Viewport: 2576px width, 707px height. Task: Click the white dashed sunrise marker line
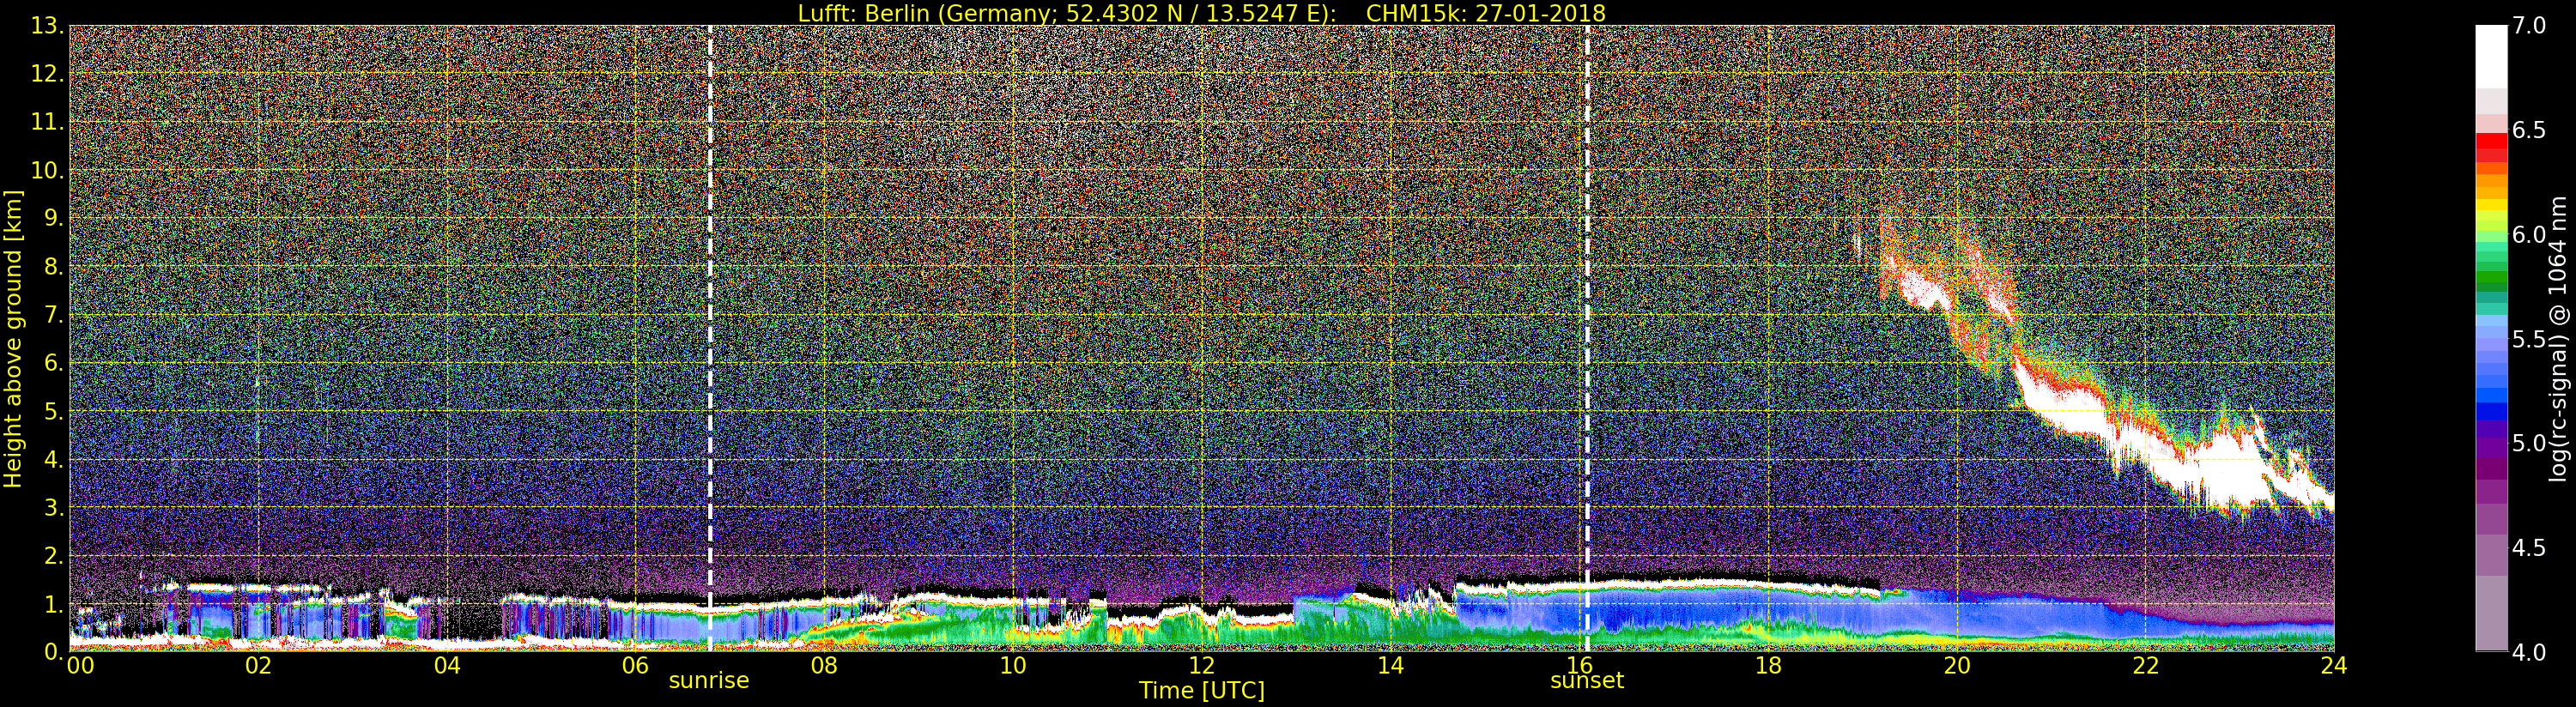point(710,338)
